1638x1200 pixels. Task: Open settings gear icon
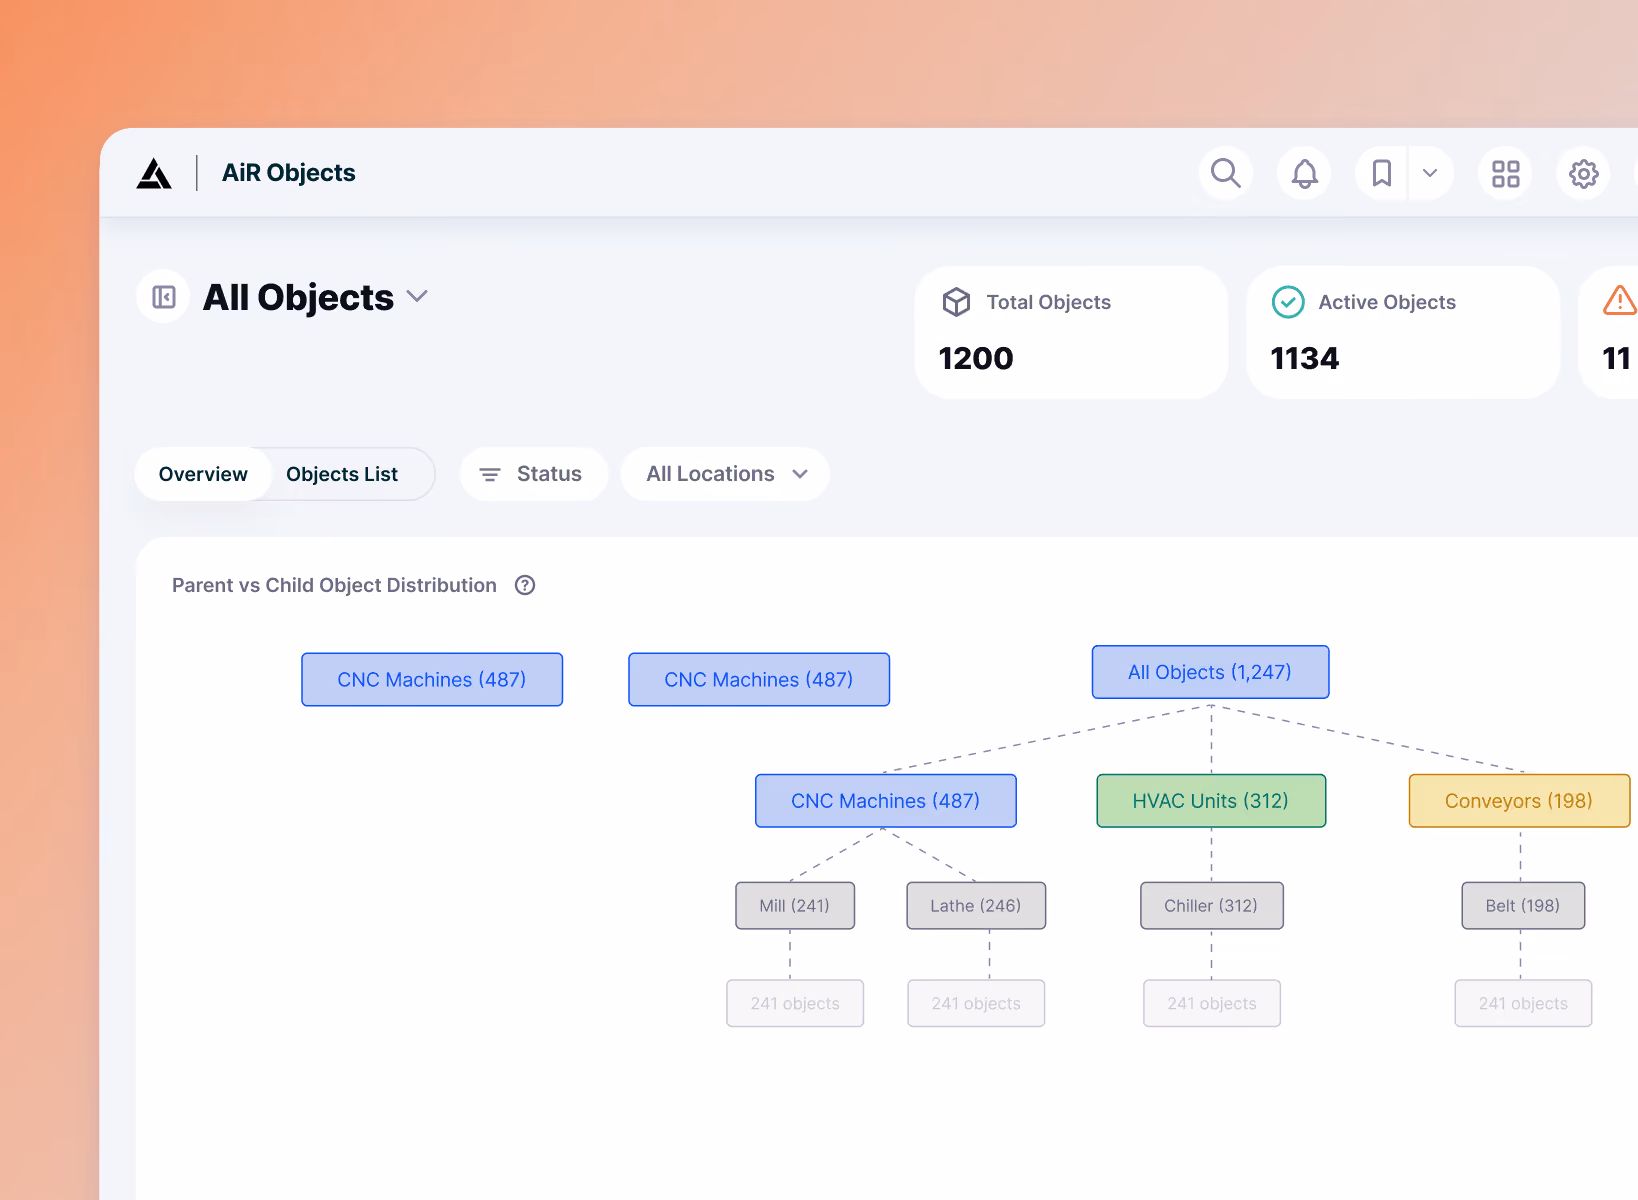point(1583,173)
